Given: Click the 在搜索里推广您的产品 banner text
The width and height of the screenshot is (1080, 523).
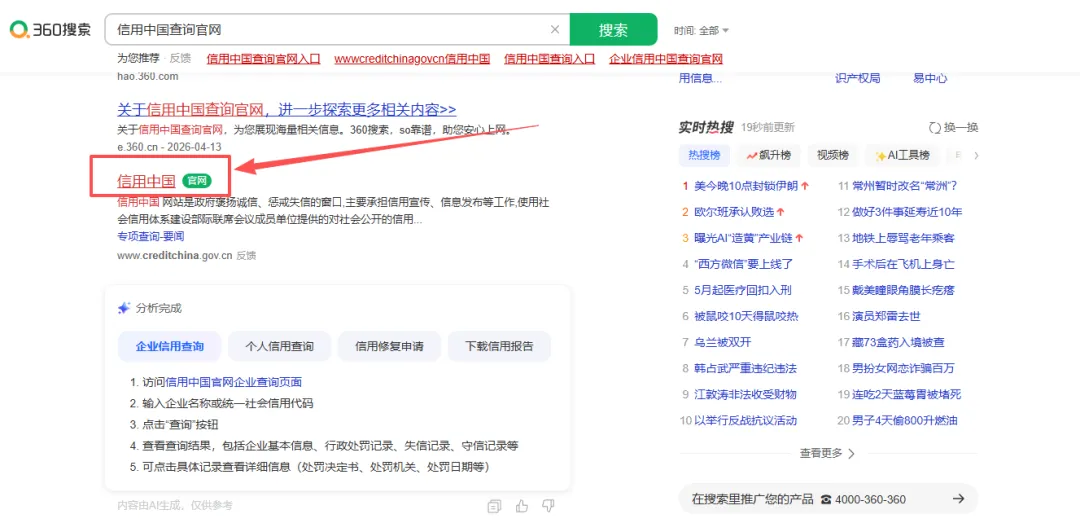Looking at the screenshot, I should pos(753,500).
